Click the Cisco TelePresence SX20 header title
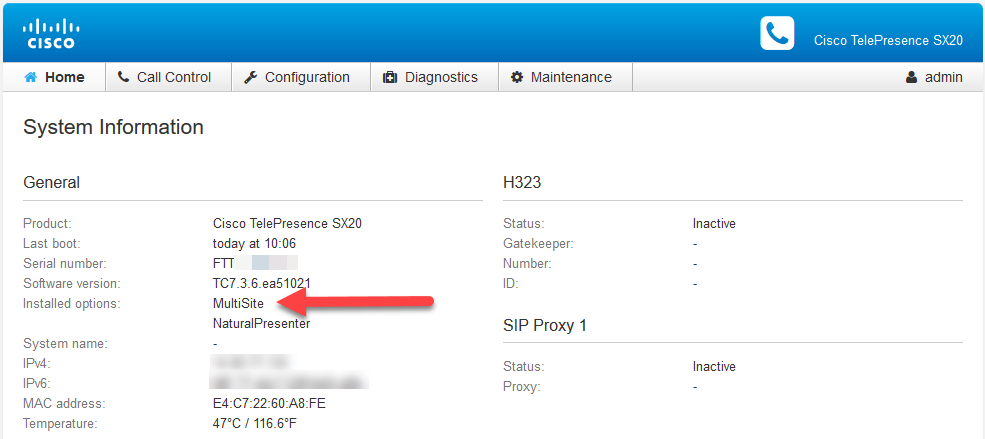 tap(888, 40)
